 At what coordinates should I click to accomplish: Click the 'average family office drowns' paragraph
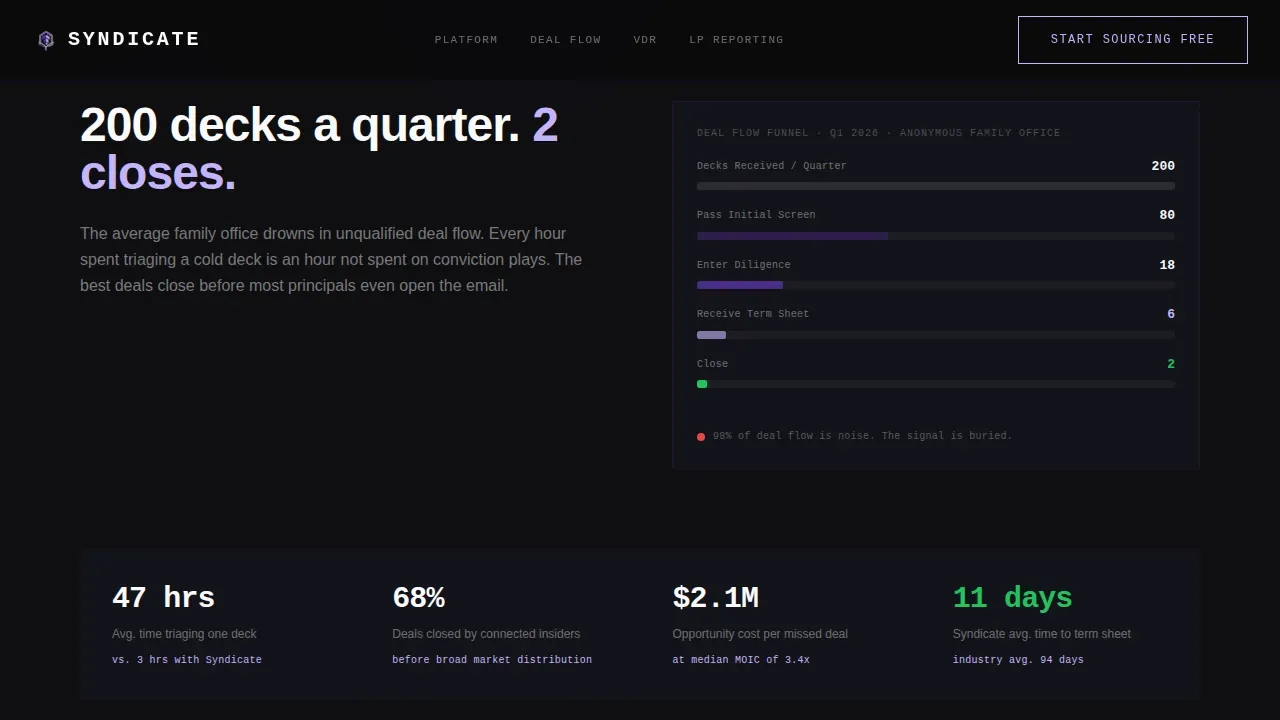pyautogui.click(x=331, y=259)
